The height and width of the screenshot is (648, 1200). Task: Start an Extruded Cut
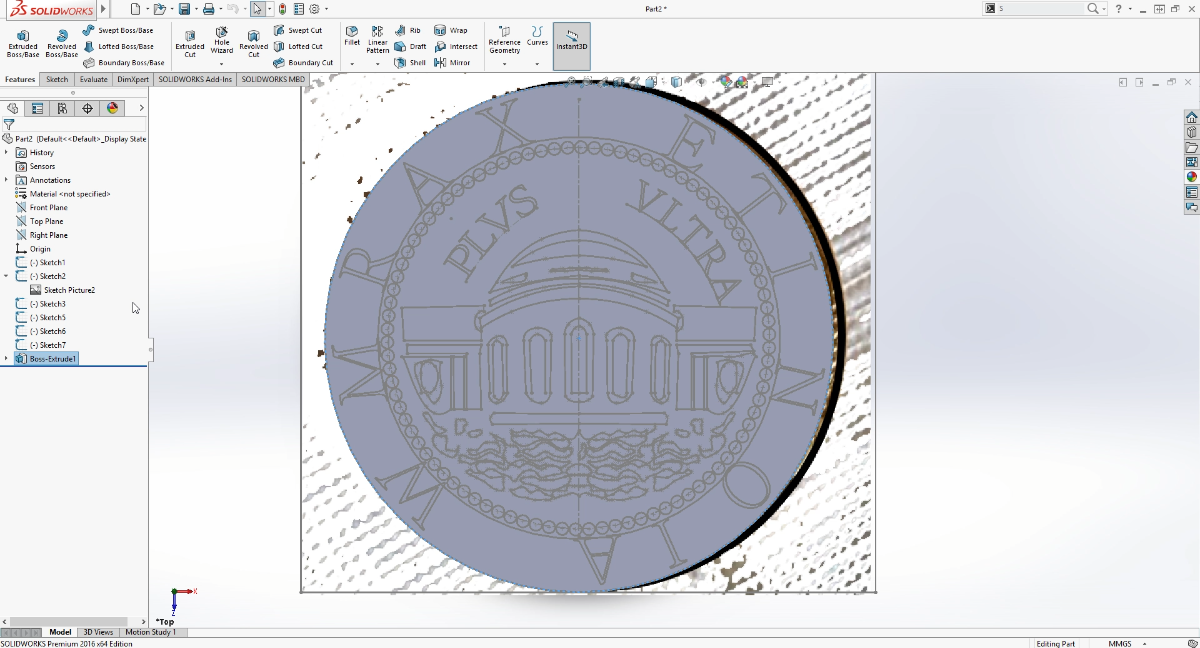click(x=190, y=45)
